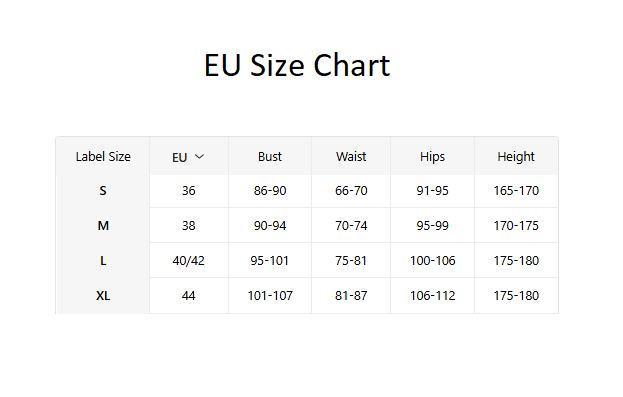Expand the EU region dropdown chevron
Image resolution: width=623 pixels, height=397 pixels.
pos(199,157)
